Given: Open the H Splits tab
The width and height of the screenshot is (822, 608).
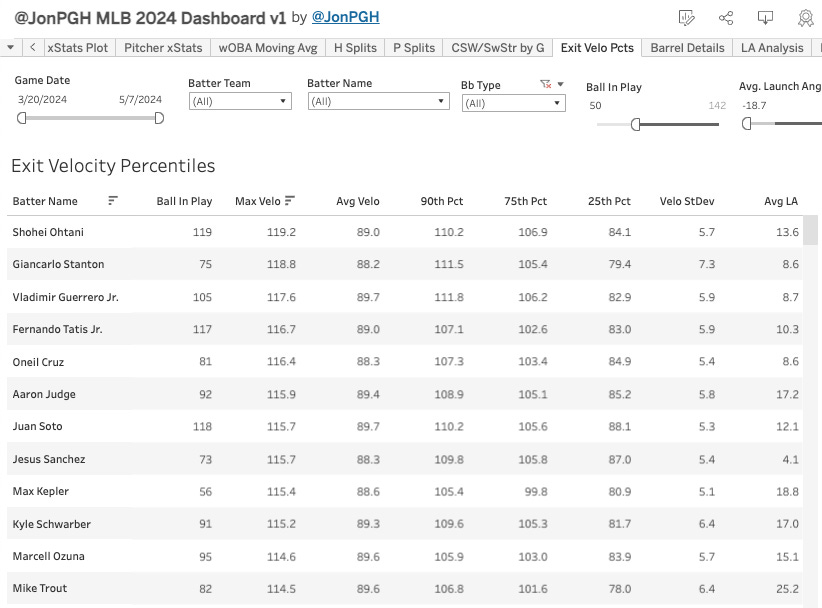Looking at the screenshot, I should tap(355, 48).
